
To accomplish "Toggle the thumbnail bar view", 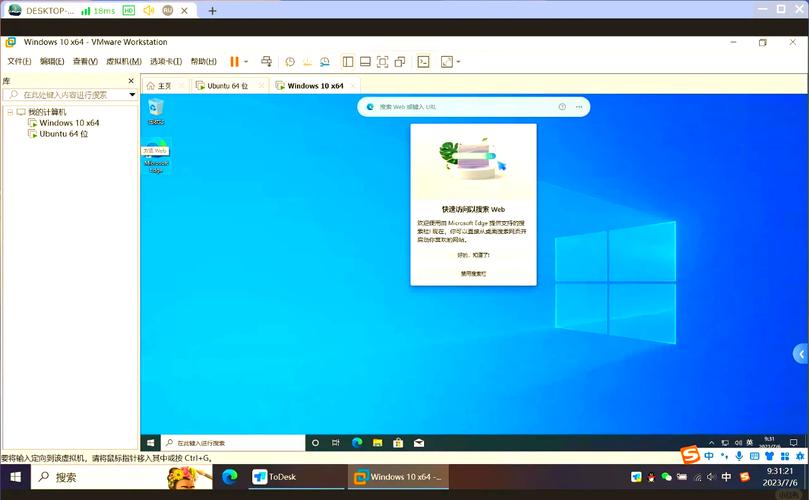I will pos(365,61).
